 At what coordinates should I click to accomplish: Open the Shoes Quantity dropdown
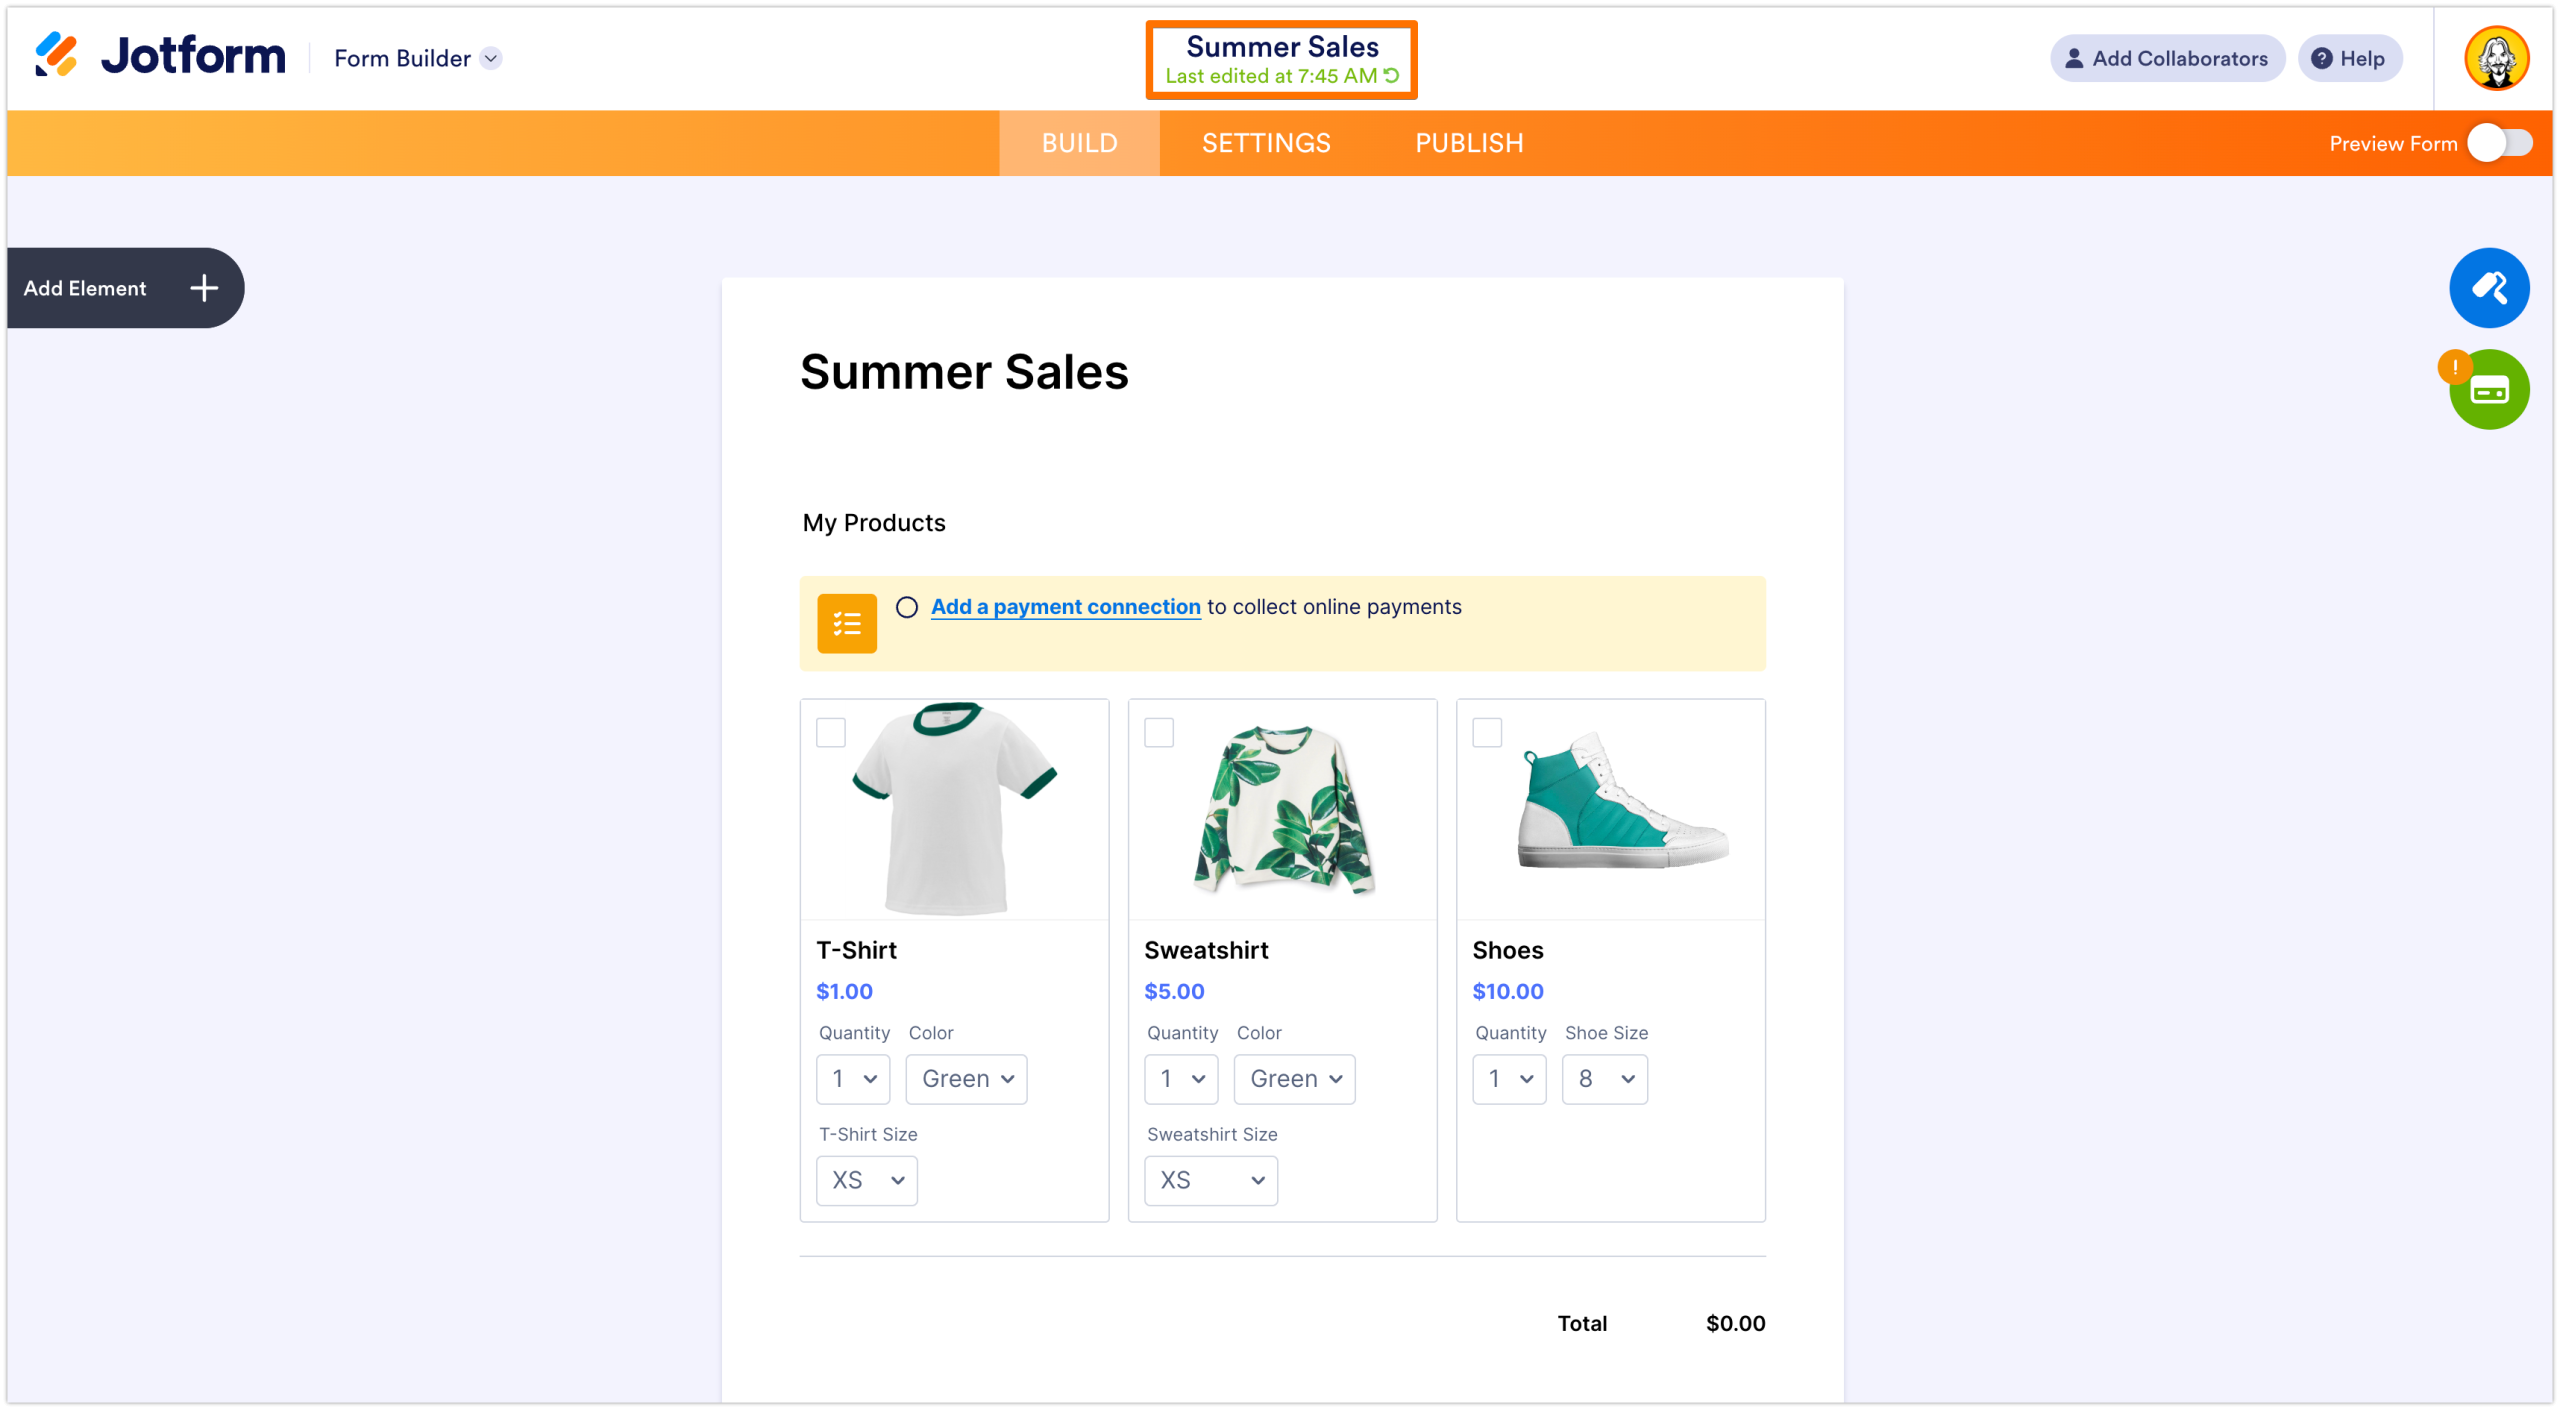pos(1508,1078)
